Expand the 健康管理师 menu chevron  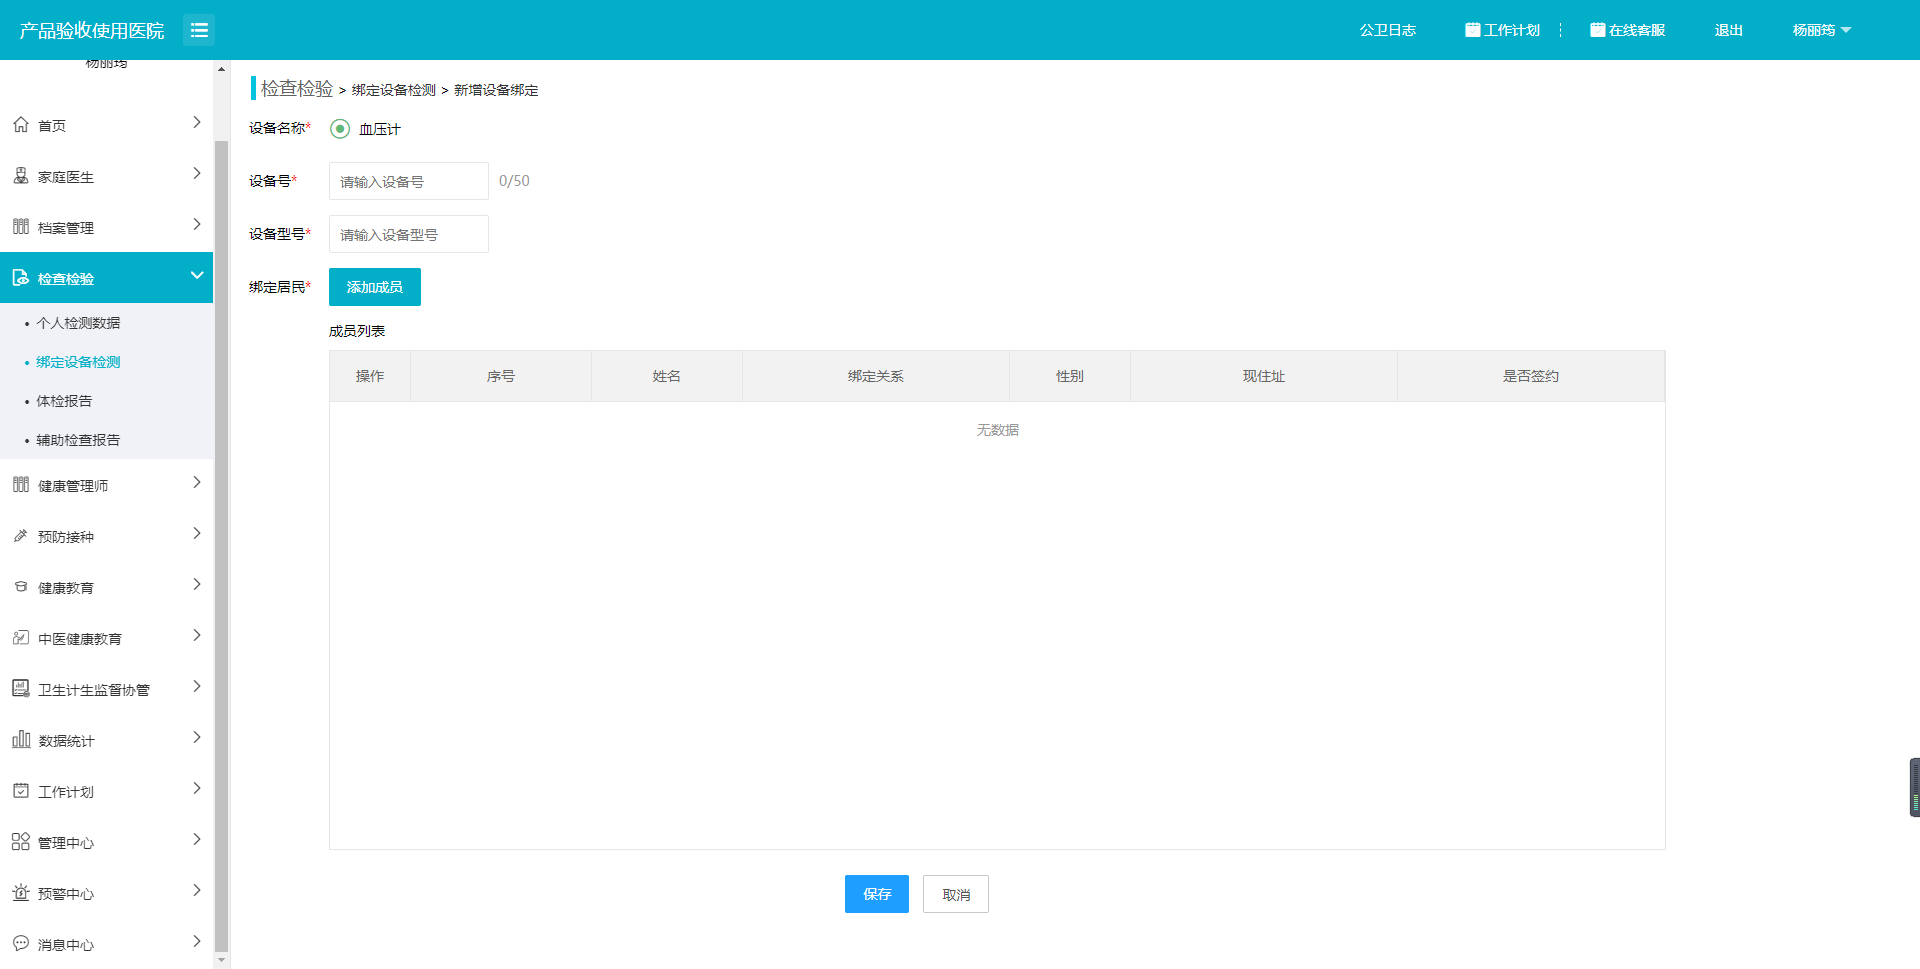(x=197, y=483)
